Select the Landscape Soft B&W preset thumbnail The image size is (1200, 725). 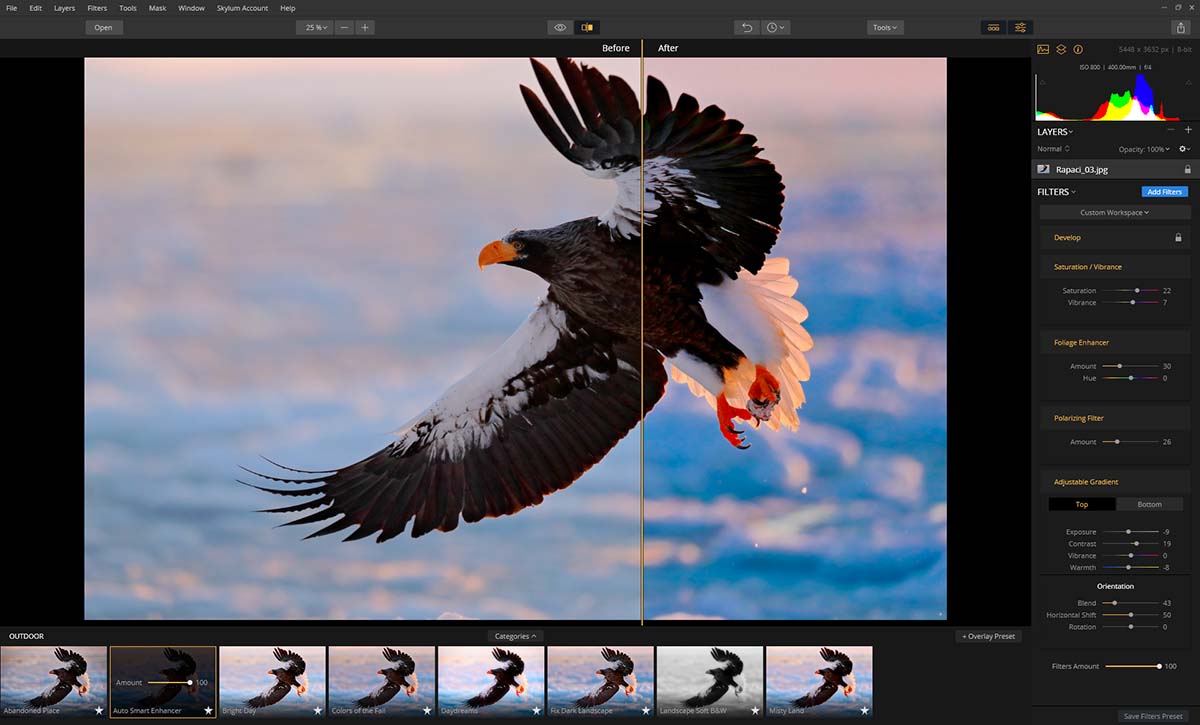709,680
